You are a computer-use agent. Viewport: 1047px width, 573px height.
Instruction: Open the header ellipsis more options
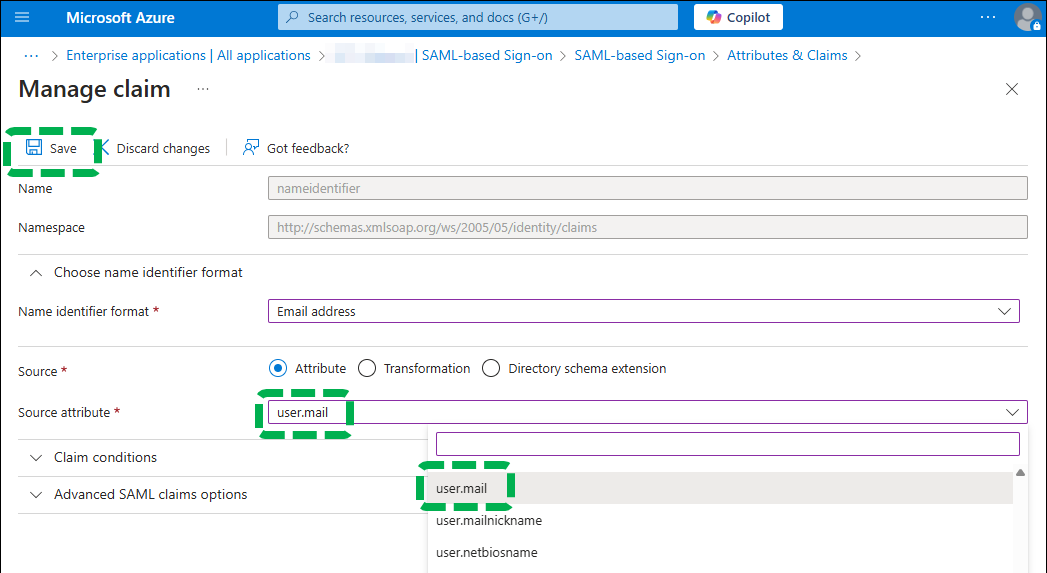(988, 18)
